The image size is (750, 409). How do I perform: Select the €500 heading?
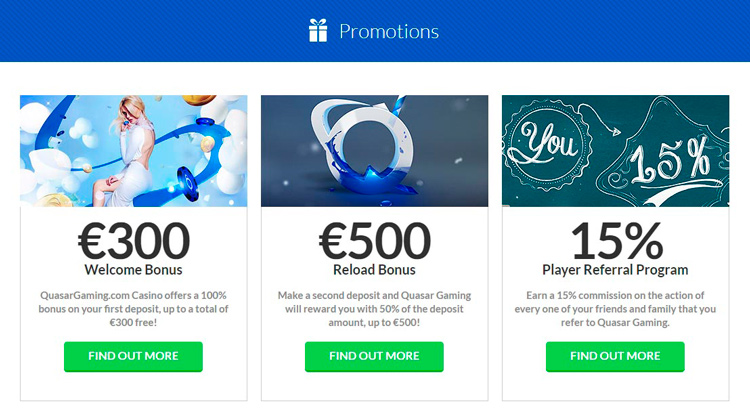[x=375, y=240]
